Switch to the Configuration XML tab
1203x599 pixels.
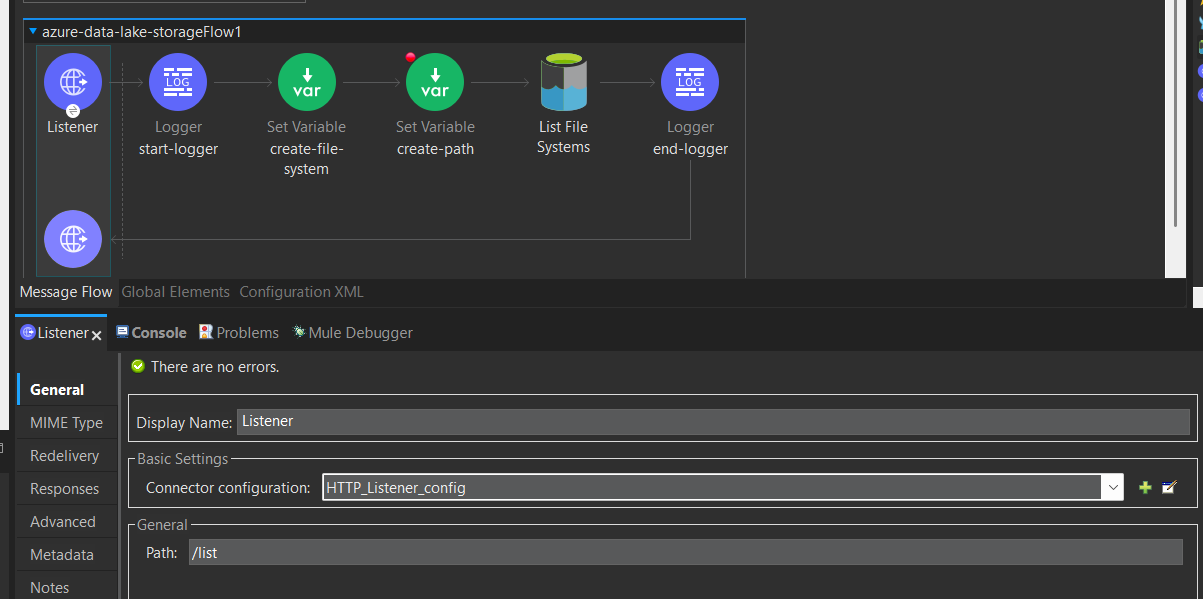[300, 291]
